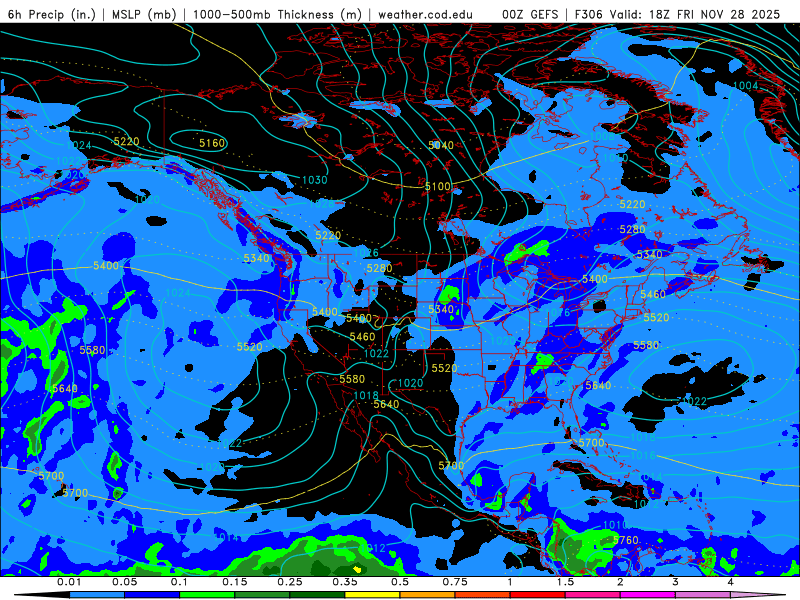The image size is (800, 600).
Task: Click the 1030 pressure contour label
Action: (314, 180)
